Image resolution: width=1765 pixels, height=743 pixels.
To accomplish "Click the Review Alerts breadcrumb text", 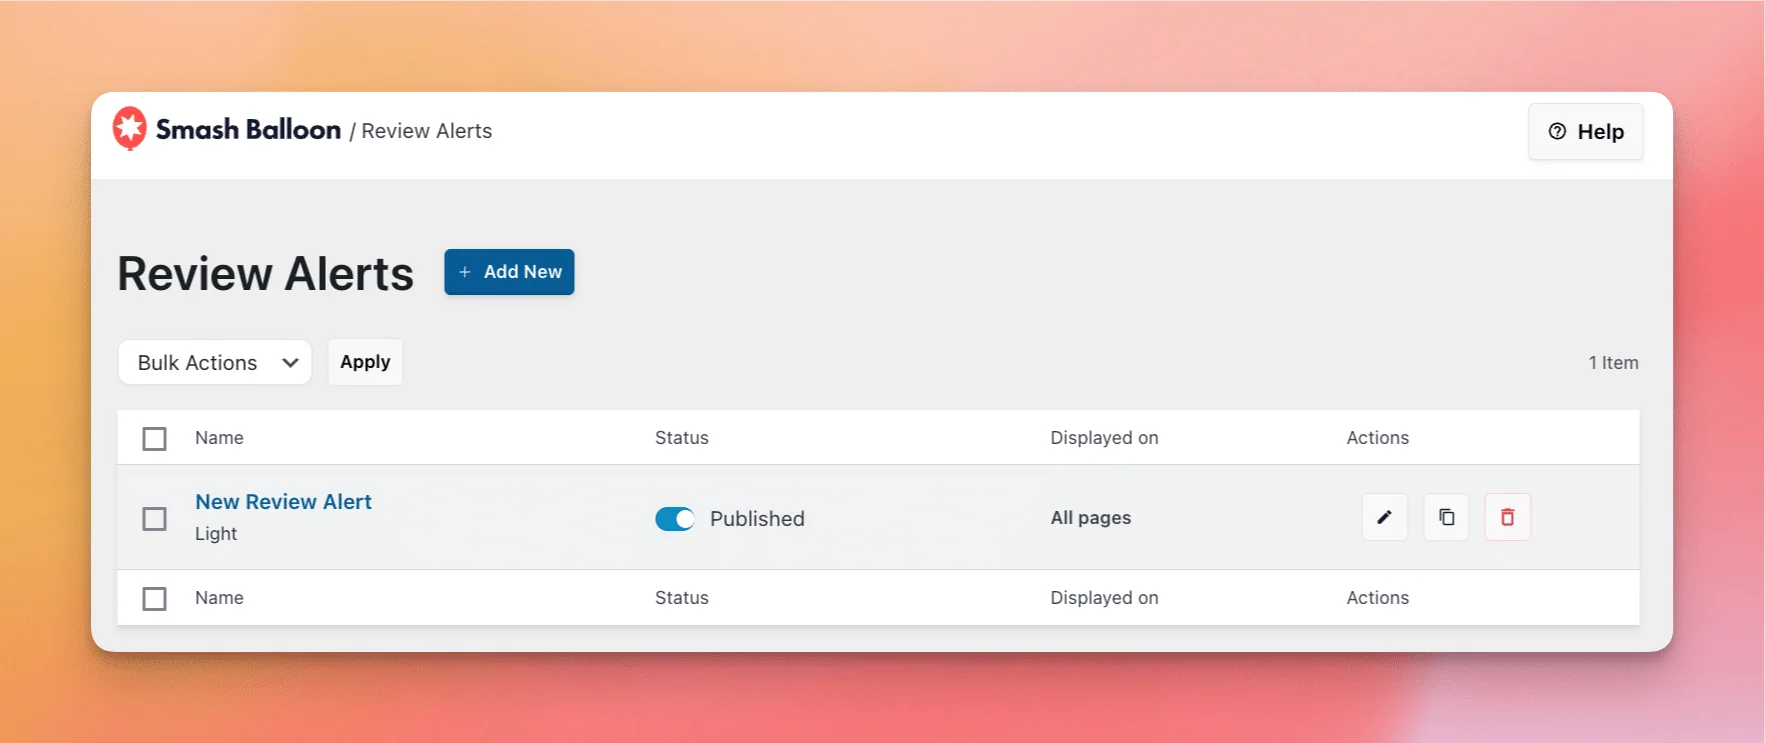I will click(x=427, y=131).
